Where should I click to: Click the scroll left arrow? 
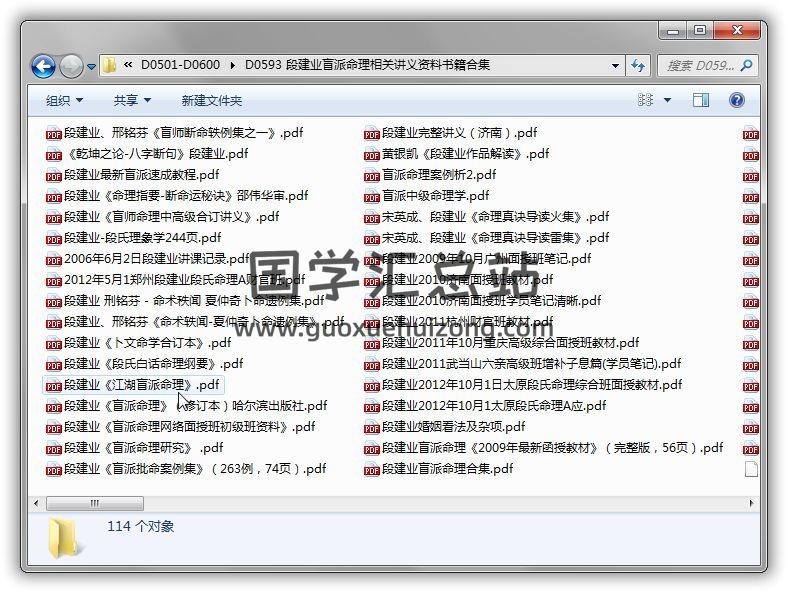click(36, 503)
